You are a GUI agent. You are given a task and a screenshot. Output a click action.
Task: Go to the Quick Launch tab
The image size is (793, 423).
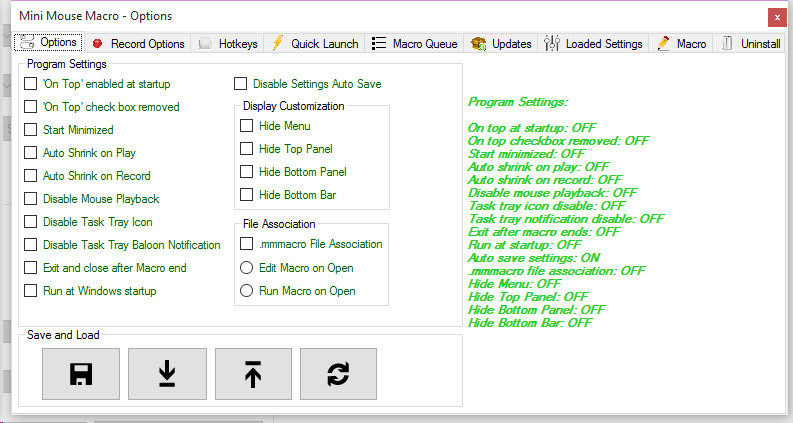(x=315, y=44)
